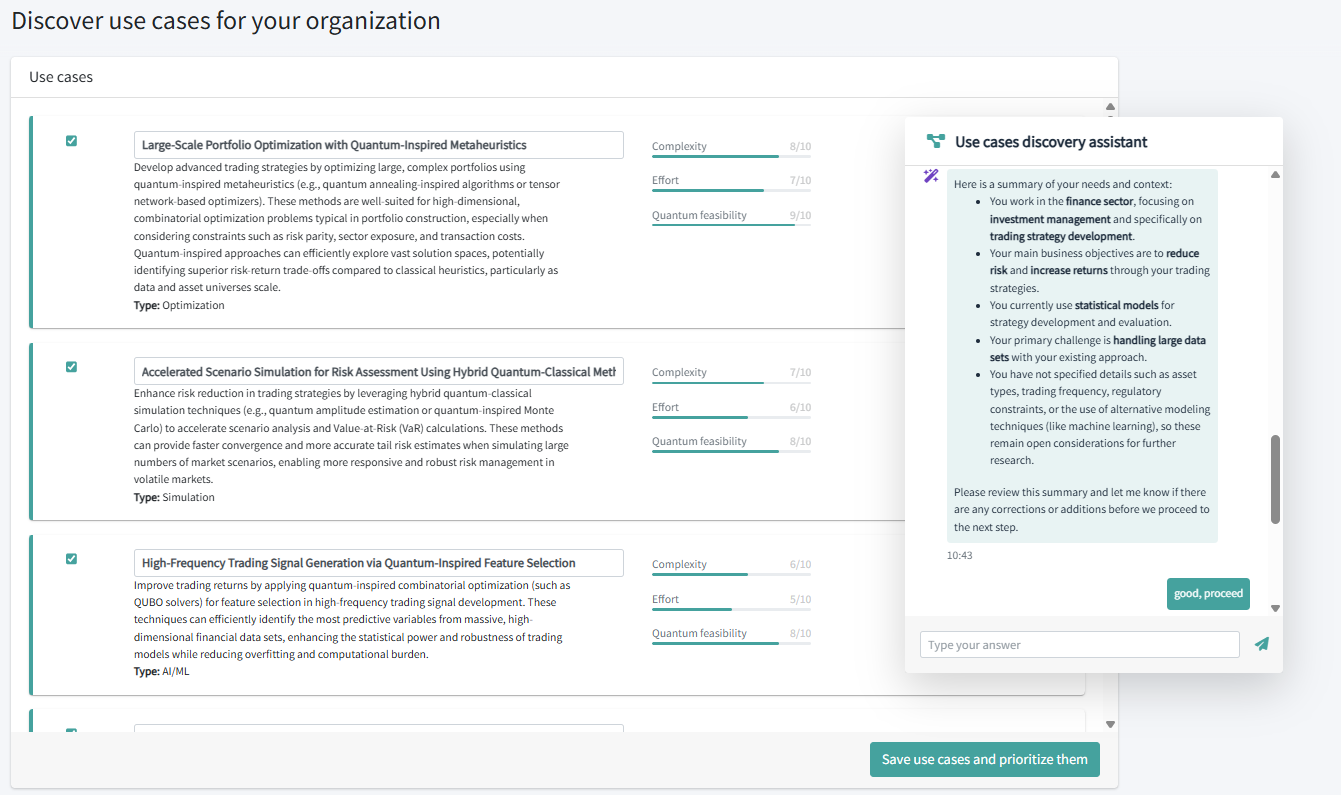Click the 7/10 Complexity score for Scenario Simulation
This screenshot has height=795, width=1341.
800,372
